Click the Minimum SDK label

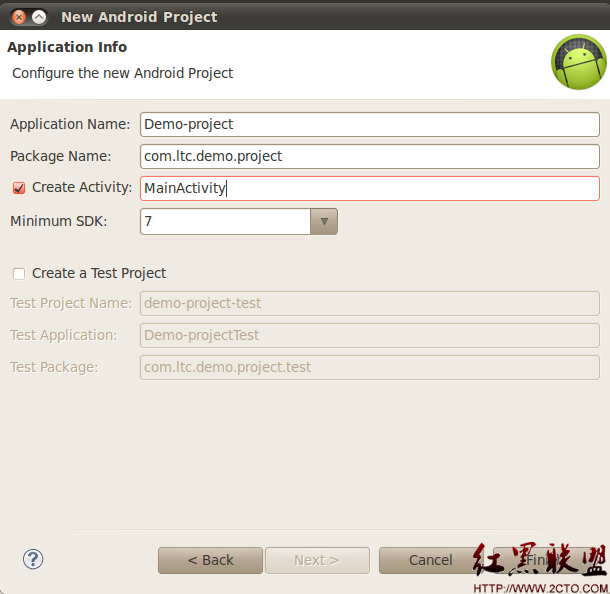tap(59, 221)
